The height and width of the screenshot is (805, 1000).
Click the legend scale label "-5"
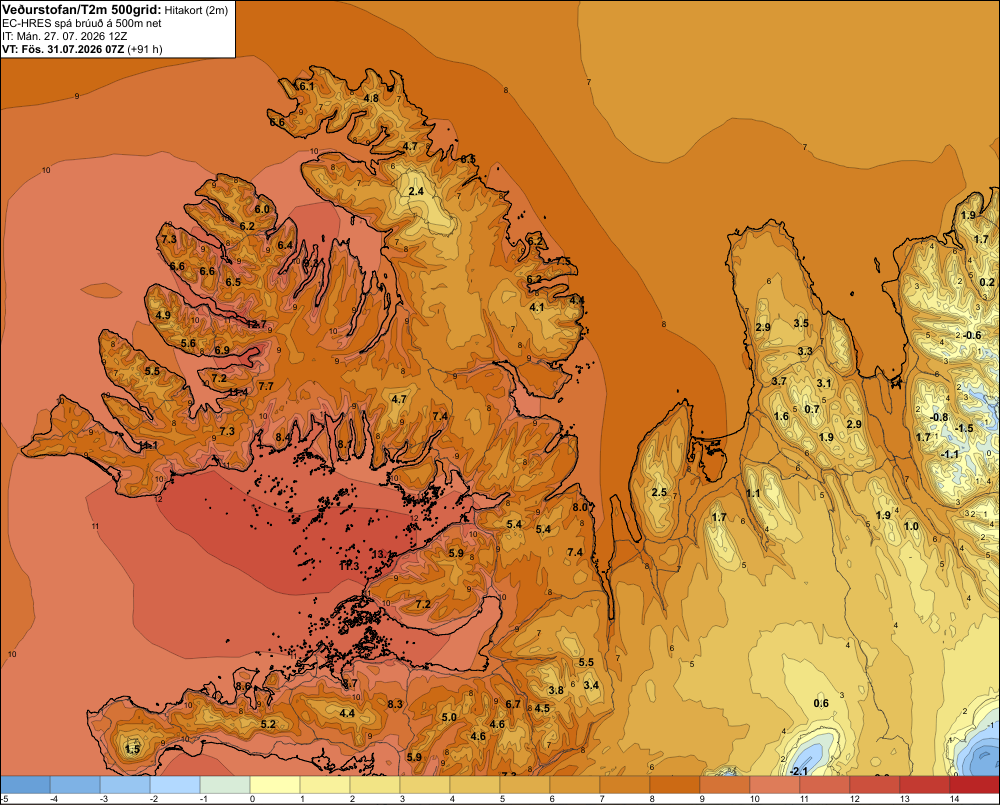[4, 799]
